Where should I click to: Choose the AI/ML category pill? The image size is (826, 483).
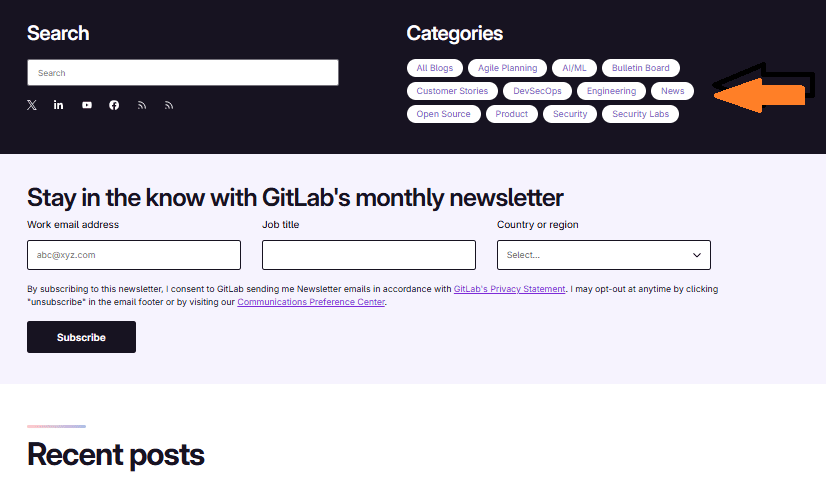[x=574, y=68]
